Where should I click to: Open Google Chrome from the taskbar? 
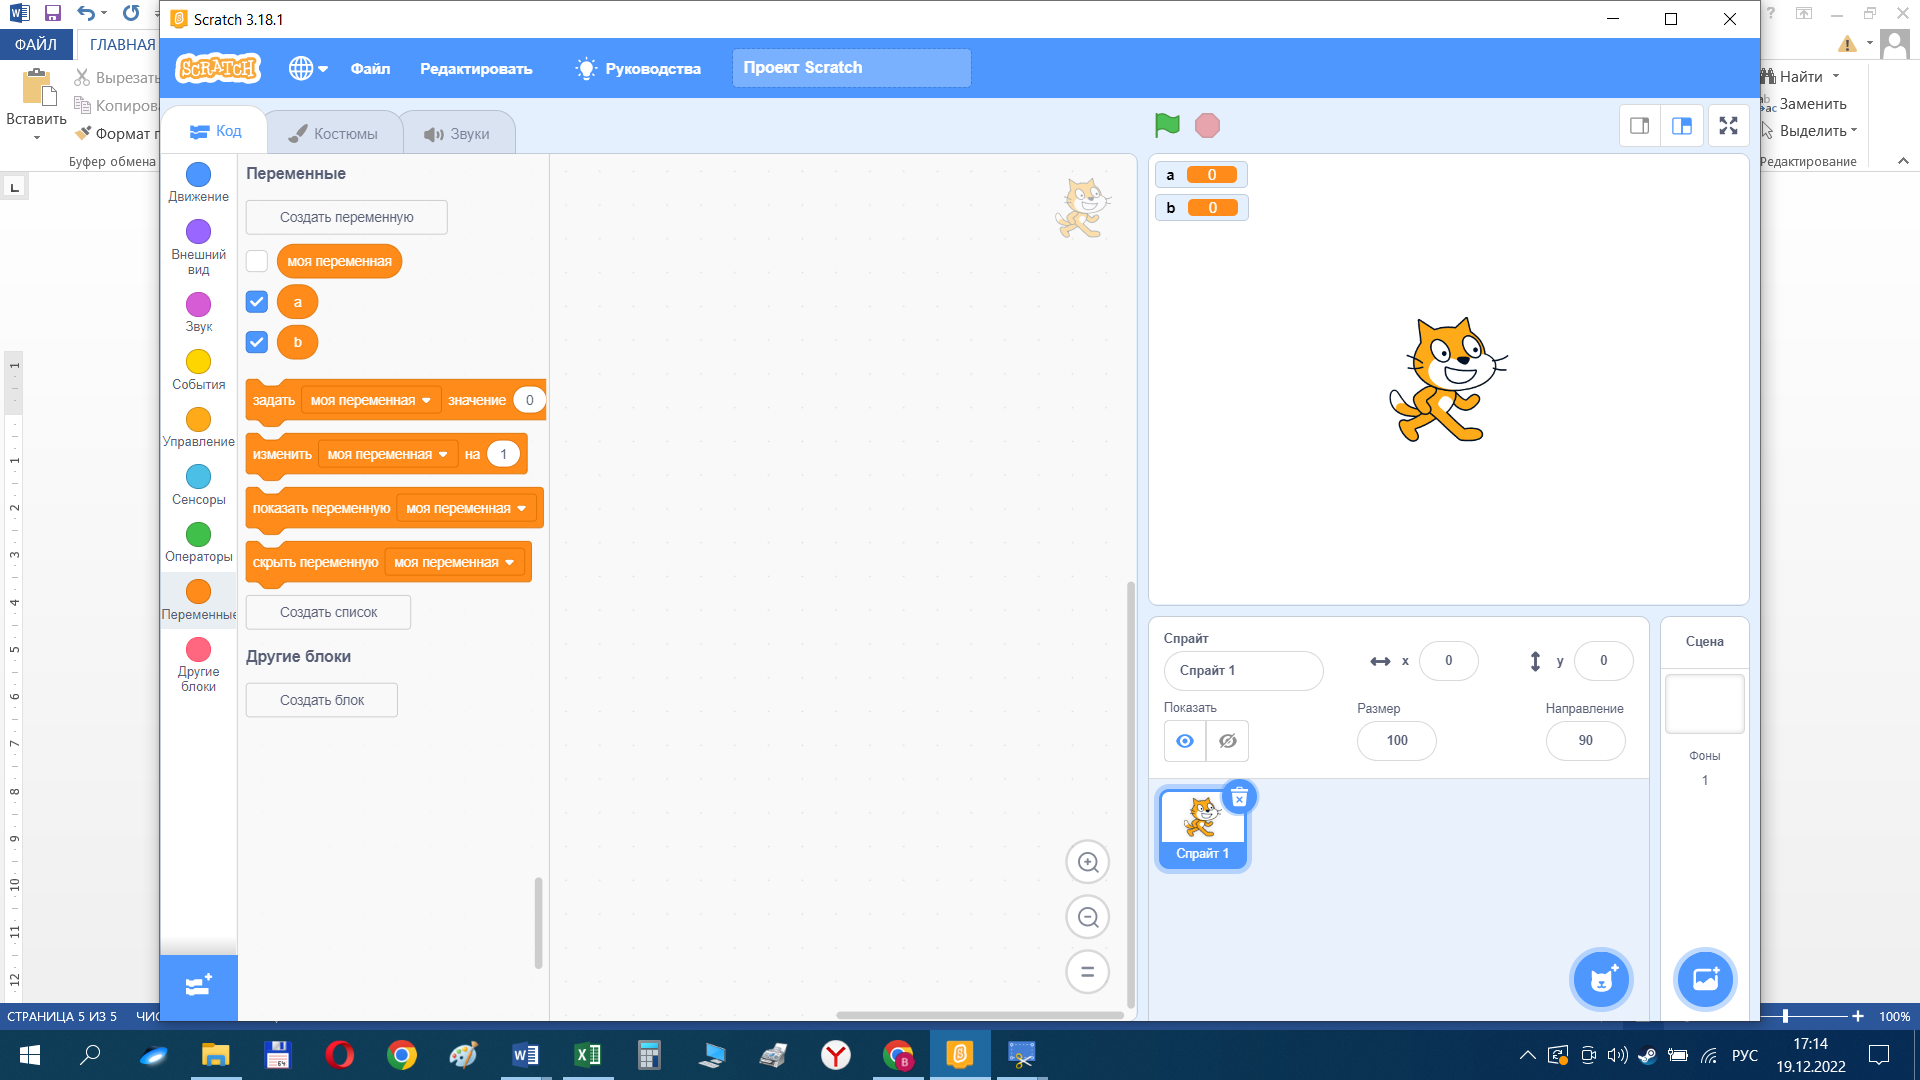401,1055
